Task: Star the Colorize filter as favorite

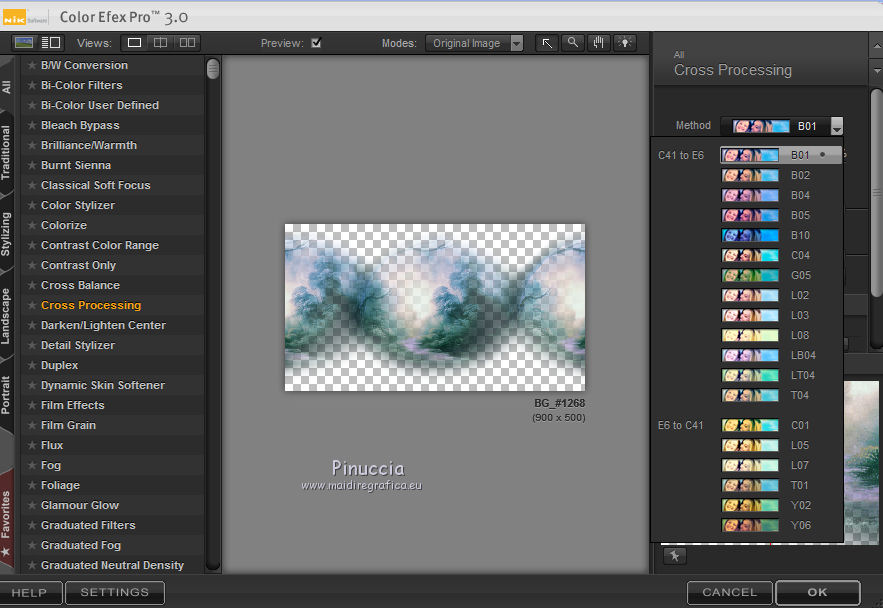Action: pyautogui.click(x=32, y=225)
